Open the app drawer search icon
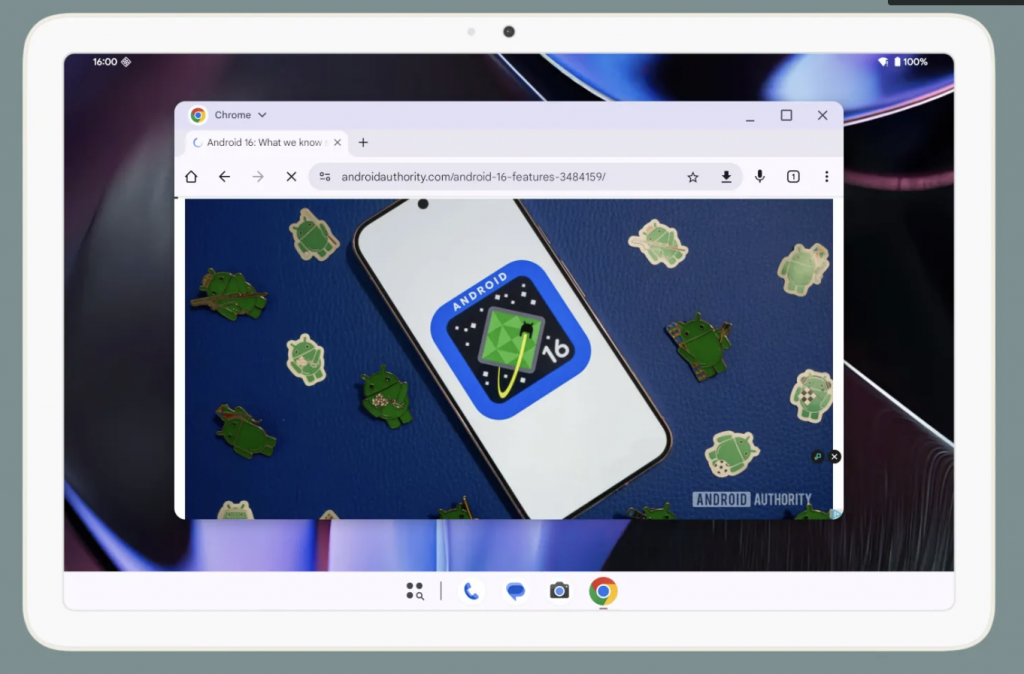 413,591
